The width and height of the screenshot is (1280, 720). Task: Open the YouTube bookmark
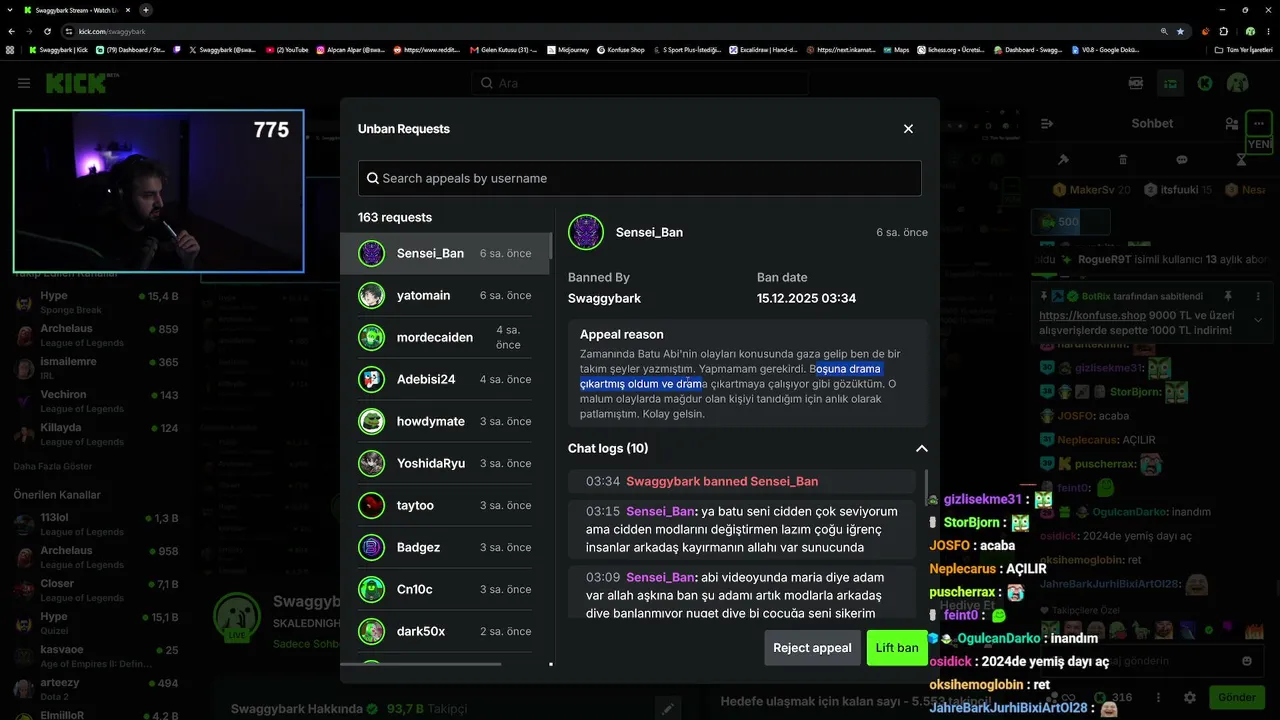pos(287,49)
